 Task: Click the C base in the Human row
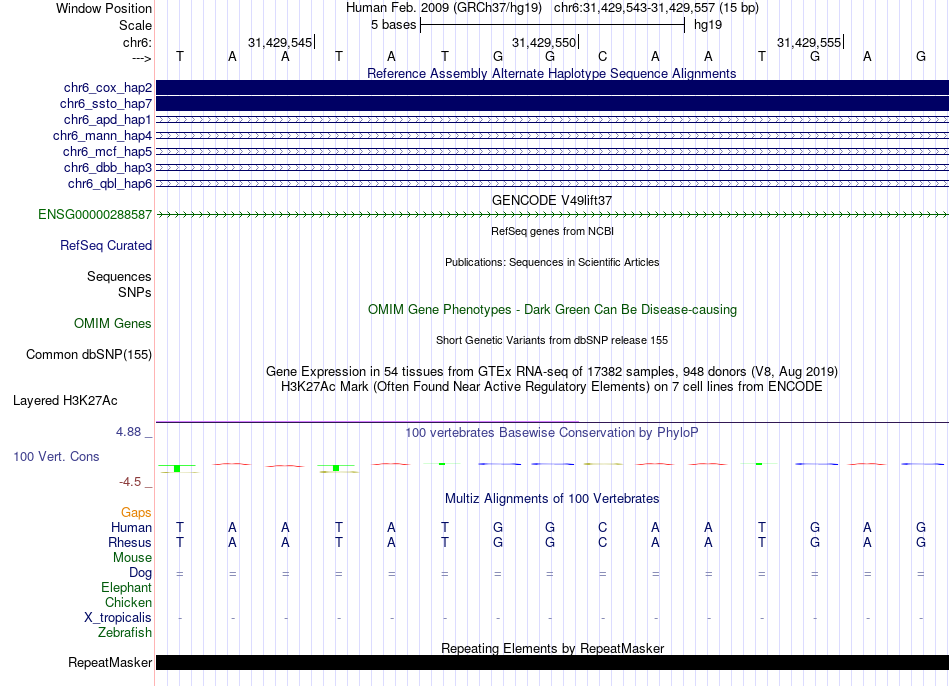pos(602,528)
